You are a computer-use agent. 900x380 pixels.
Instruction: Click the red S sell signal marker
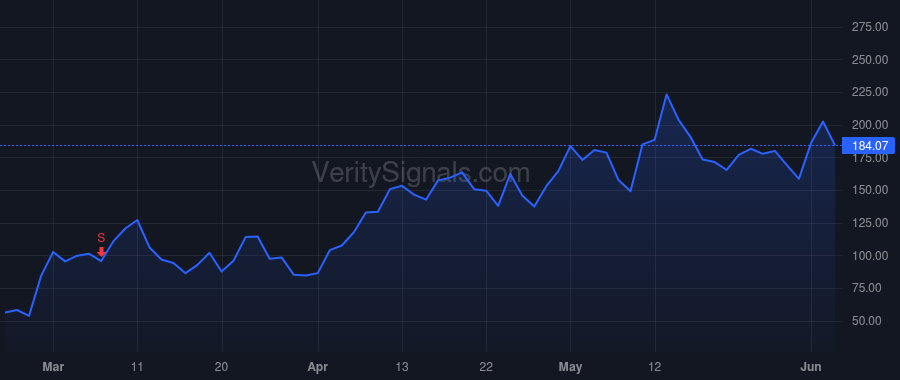click(x=101, y=244)
